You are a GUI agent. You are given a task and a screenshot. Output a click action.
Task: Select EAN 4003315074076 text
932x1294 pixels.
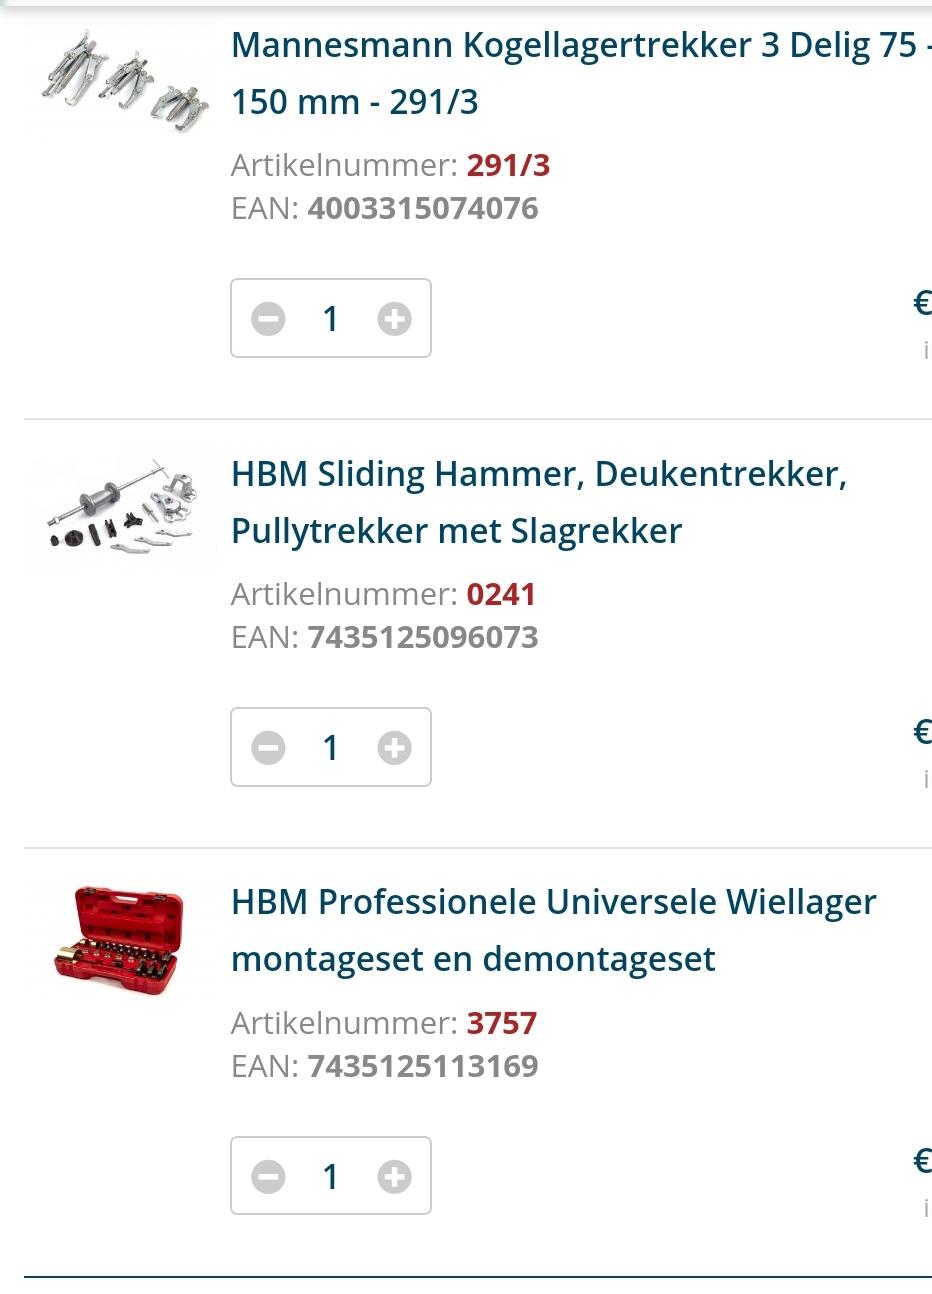(423, 208)
